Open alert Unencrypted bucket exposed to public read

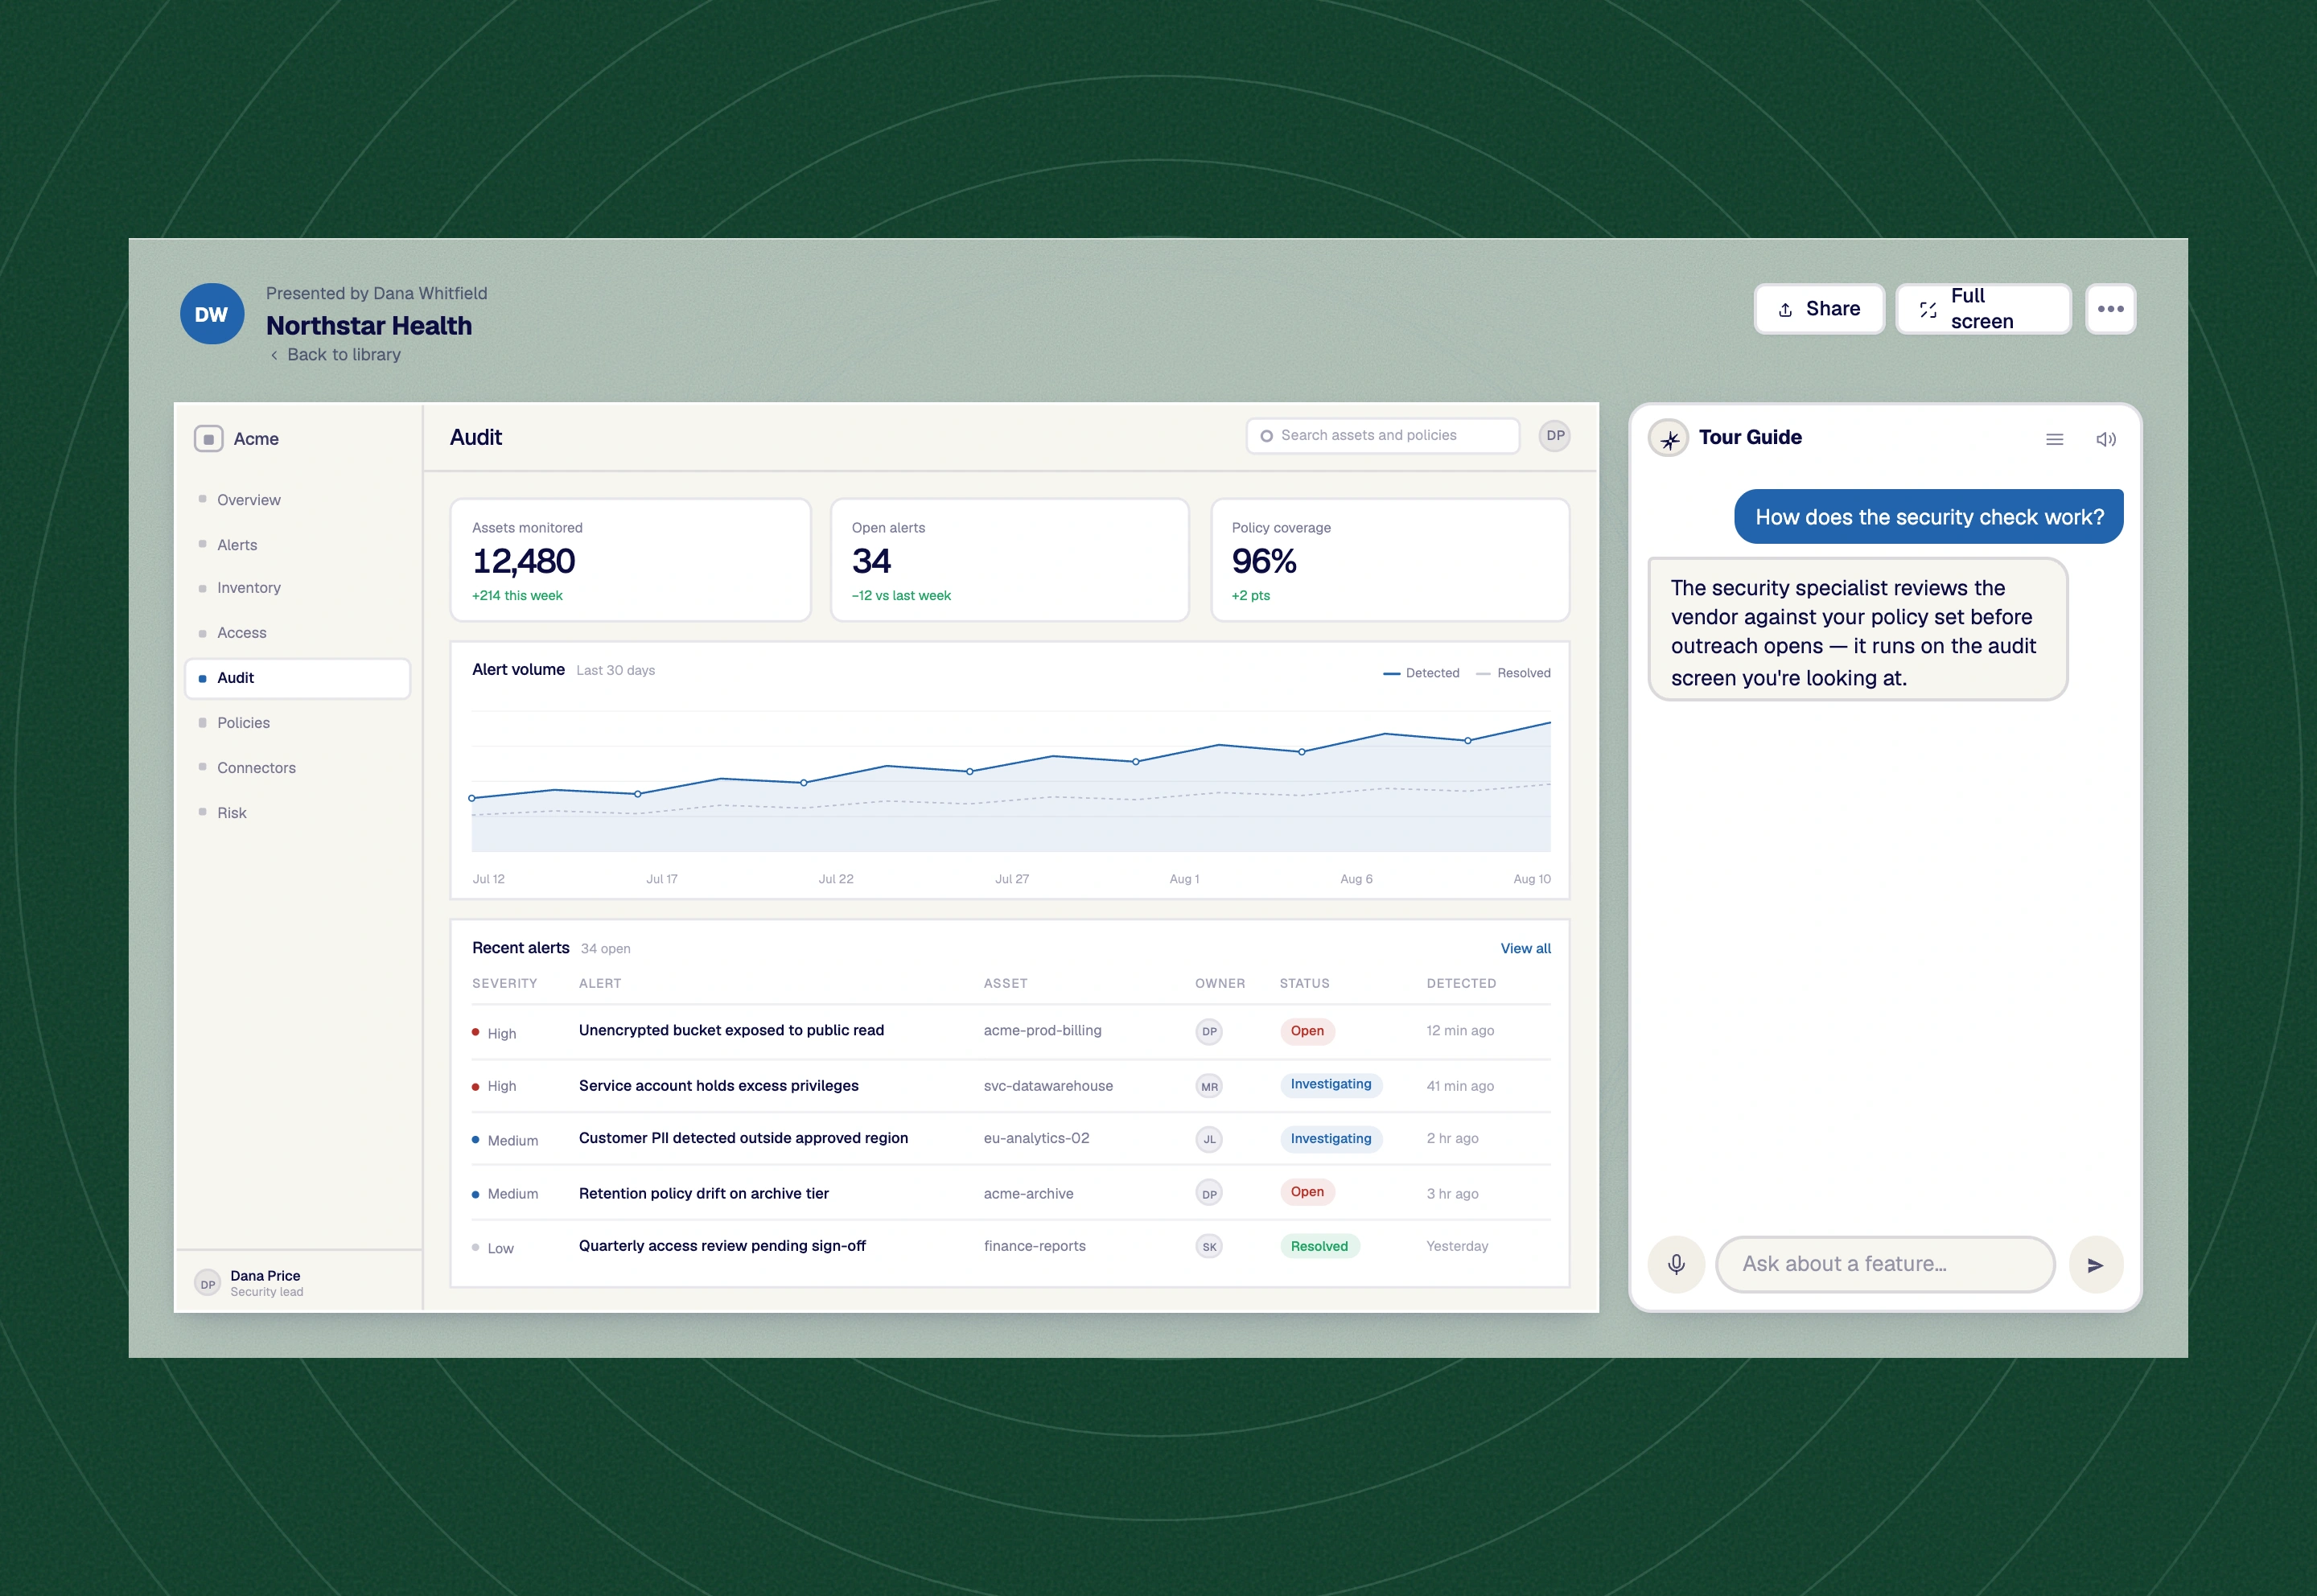tap(731, 1031)
